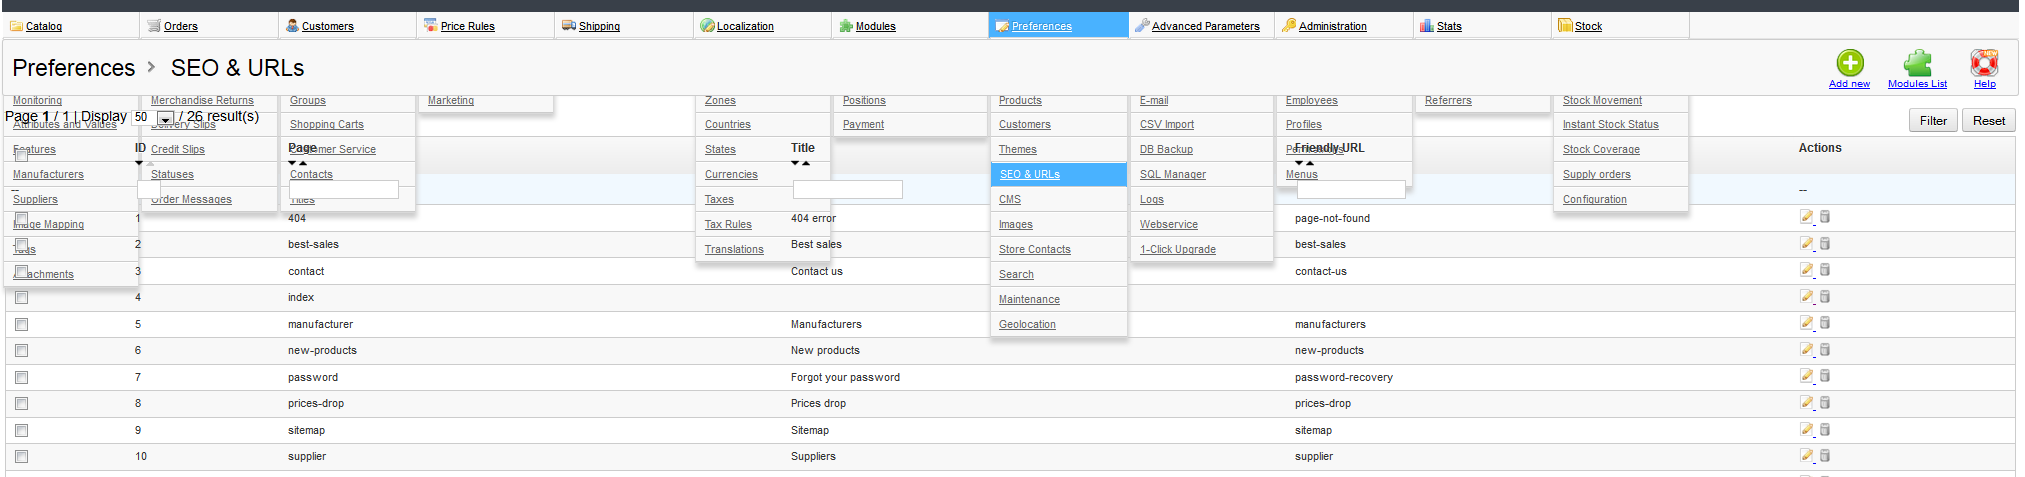Click the Reset button
Image resolution: width=2025 pixels, height=477 pixels.
(1988, 121)
